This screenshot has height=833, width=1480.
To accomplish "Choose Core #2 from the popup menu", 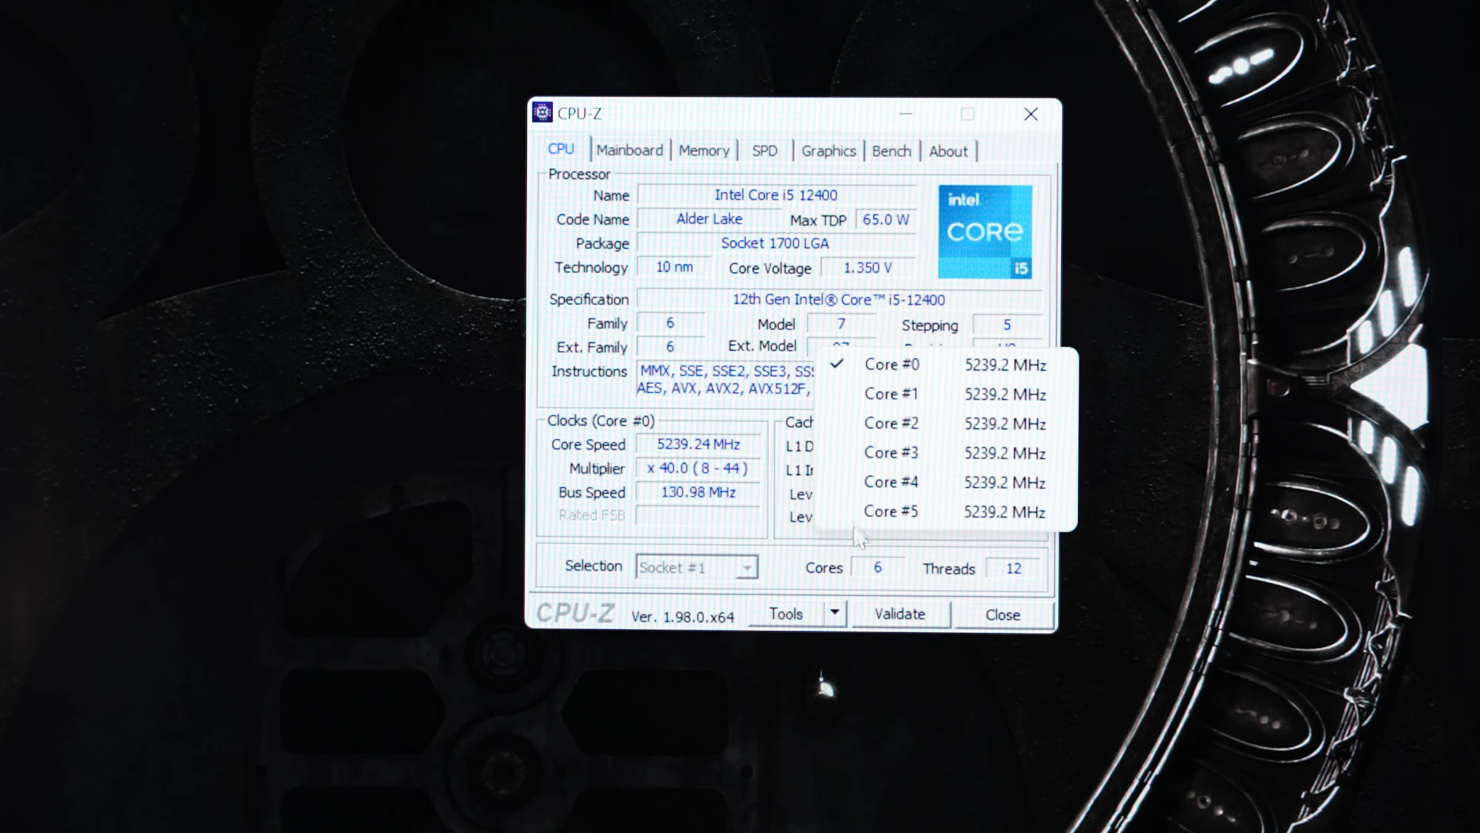I will click(x=946, y=423).
